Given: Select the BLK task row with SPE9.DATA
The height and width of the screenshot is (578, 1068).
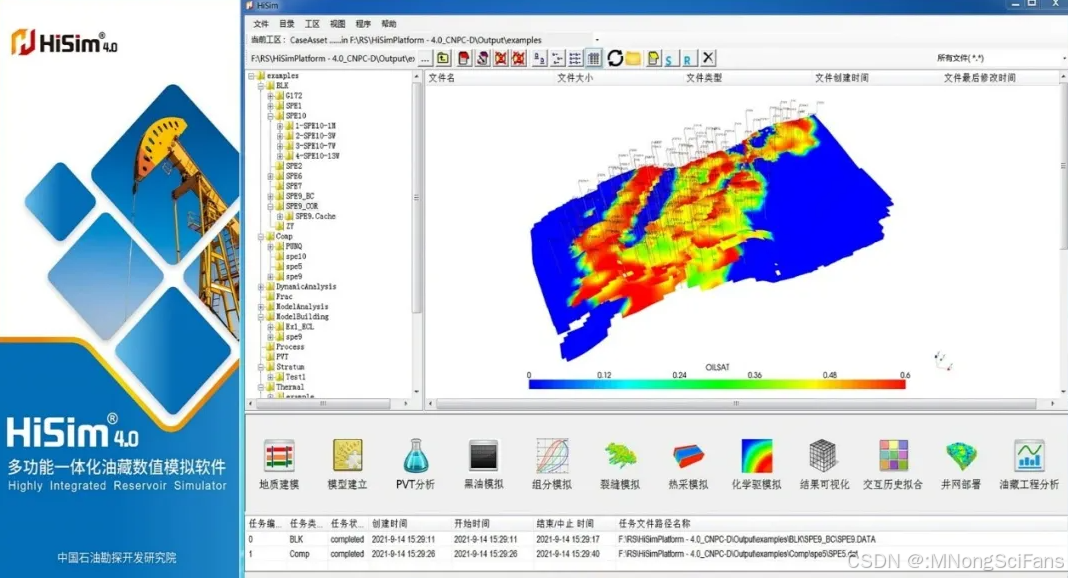Looking at the screenshot, I should pos(656,539).
